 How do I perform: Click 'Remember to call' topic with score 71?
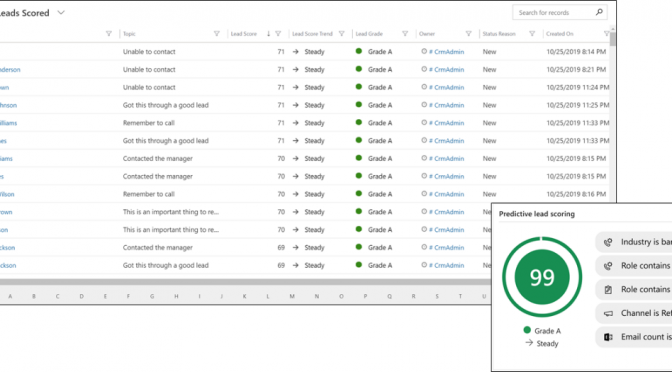tap(149, 123)
